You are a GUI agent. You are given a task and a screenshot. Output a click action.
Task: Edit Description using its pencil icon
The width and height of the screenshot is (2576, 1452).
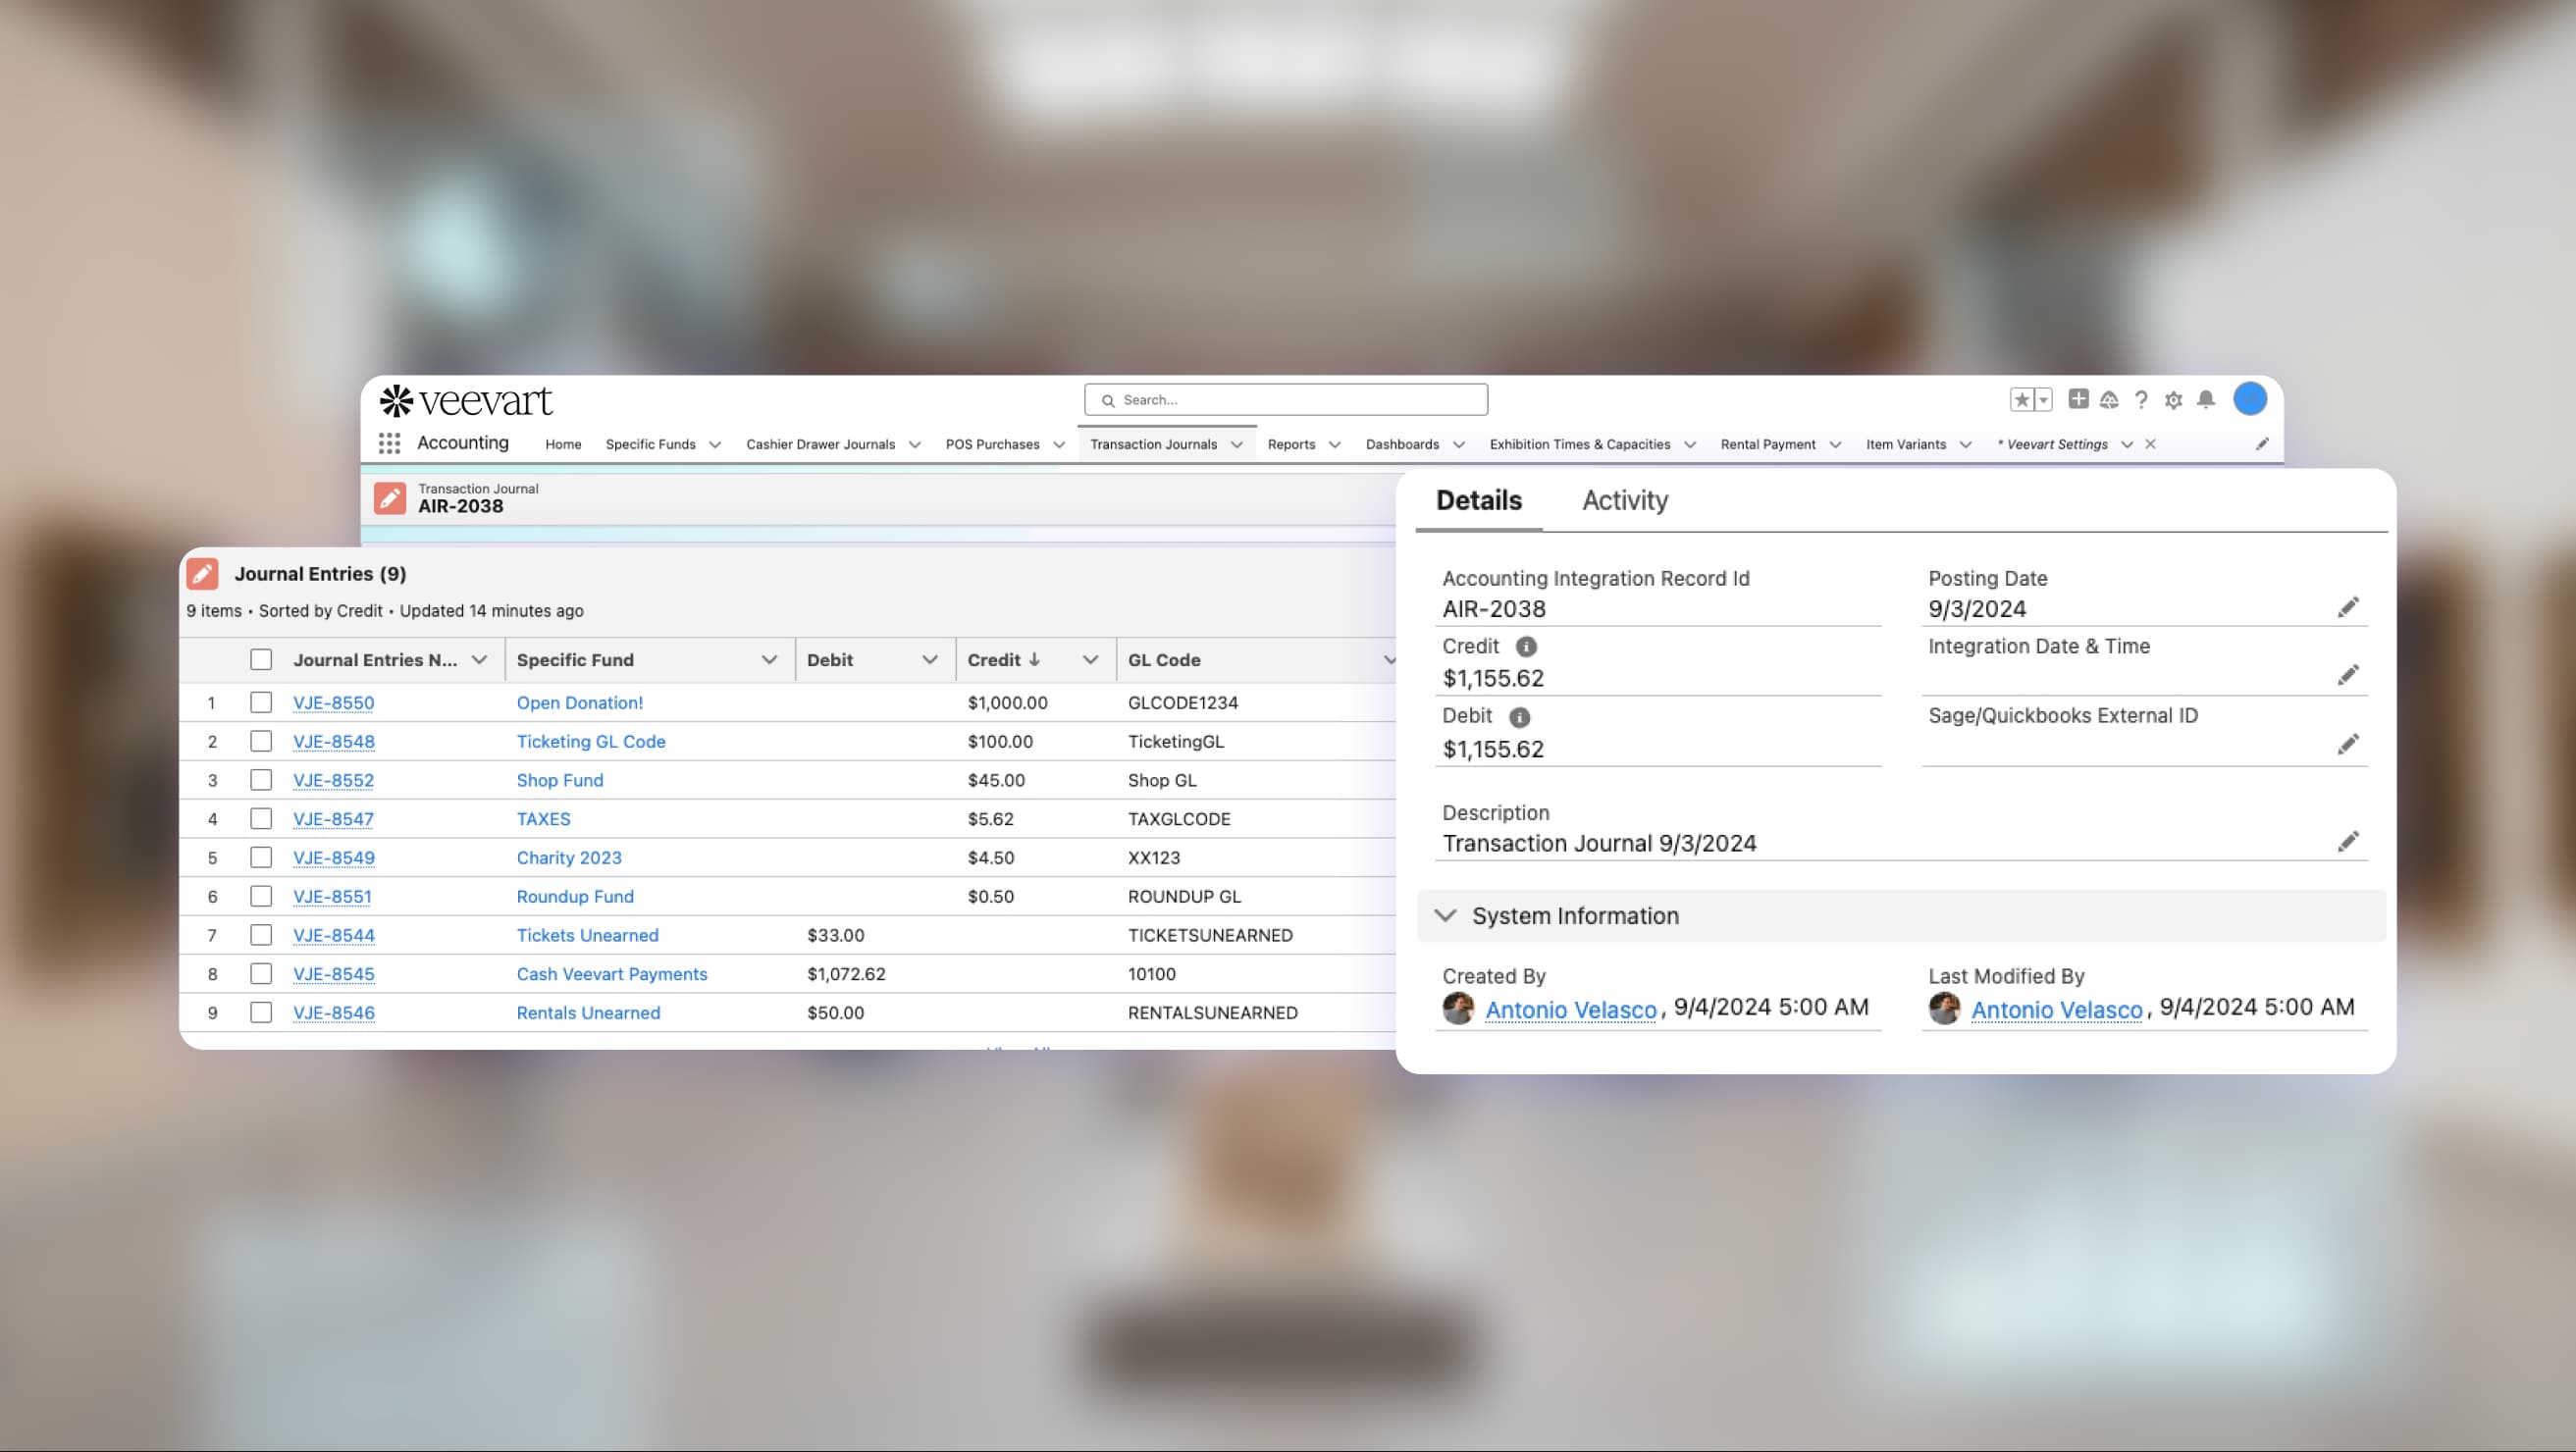pos(2348,842)
